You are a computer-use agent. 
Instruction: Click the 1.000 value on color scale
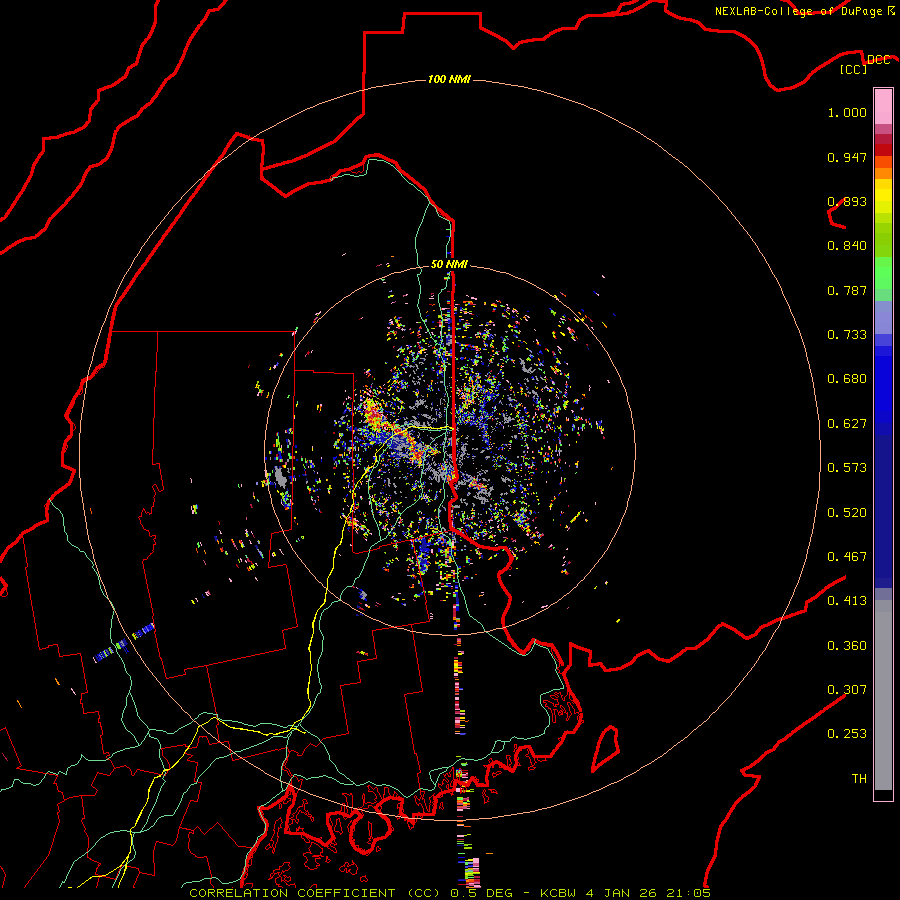pos(847,112)
